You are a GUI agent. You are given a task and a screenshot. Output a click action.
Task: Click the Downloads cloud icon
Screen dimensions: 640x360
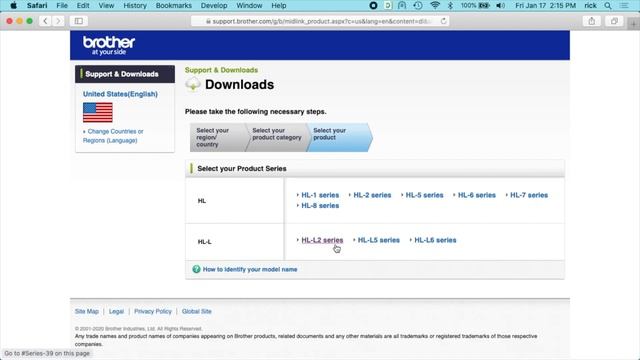coord(193,84)
